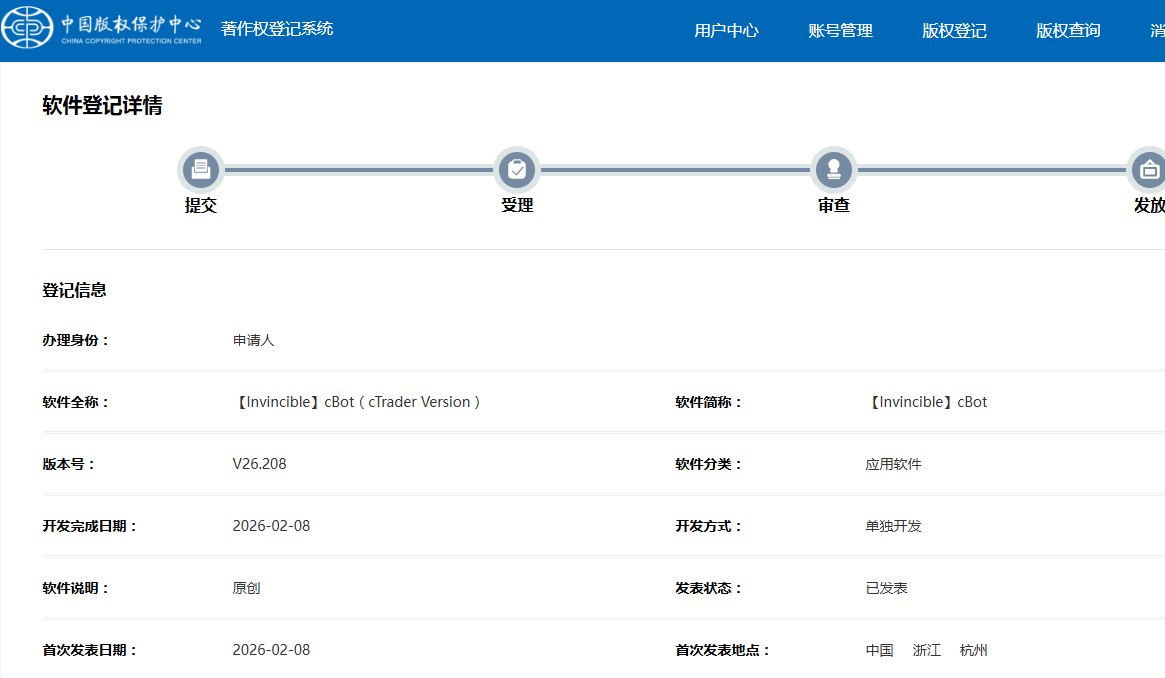
Task: Click the 软件登记详情 heading
Action: pos(102,105)
